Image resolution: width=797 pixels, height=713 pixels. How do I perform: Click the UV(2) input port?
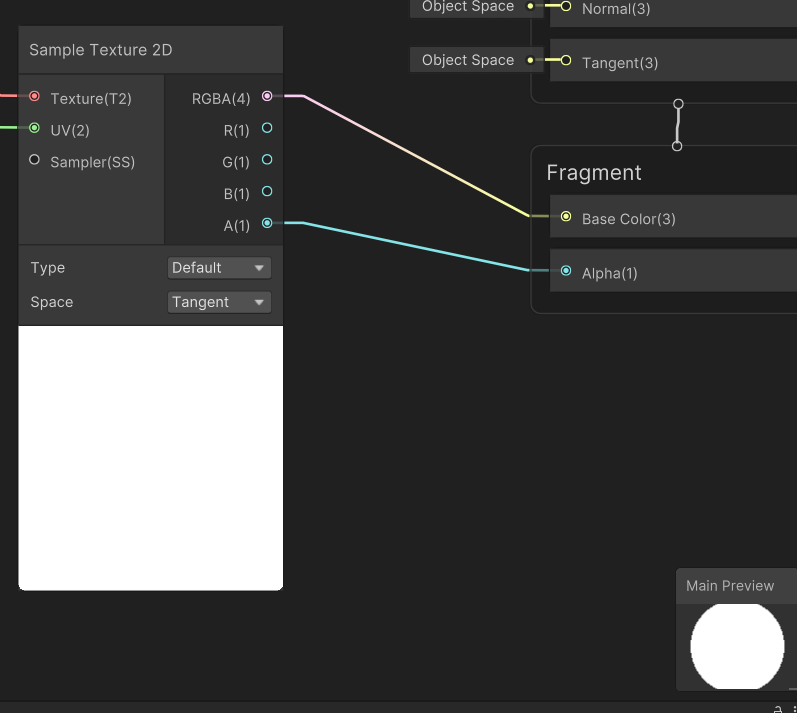pos(34,128)
